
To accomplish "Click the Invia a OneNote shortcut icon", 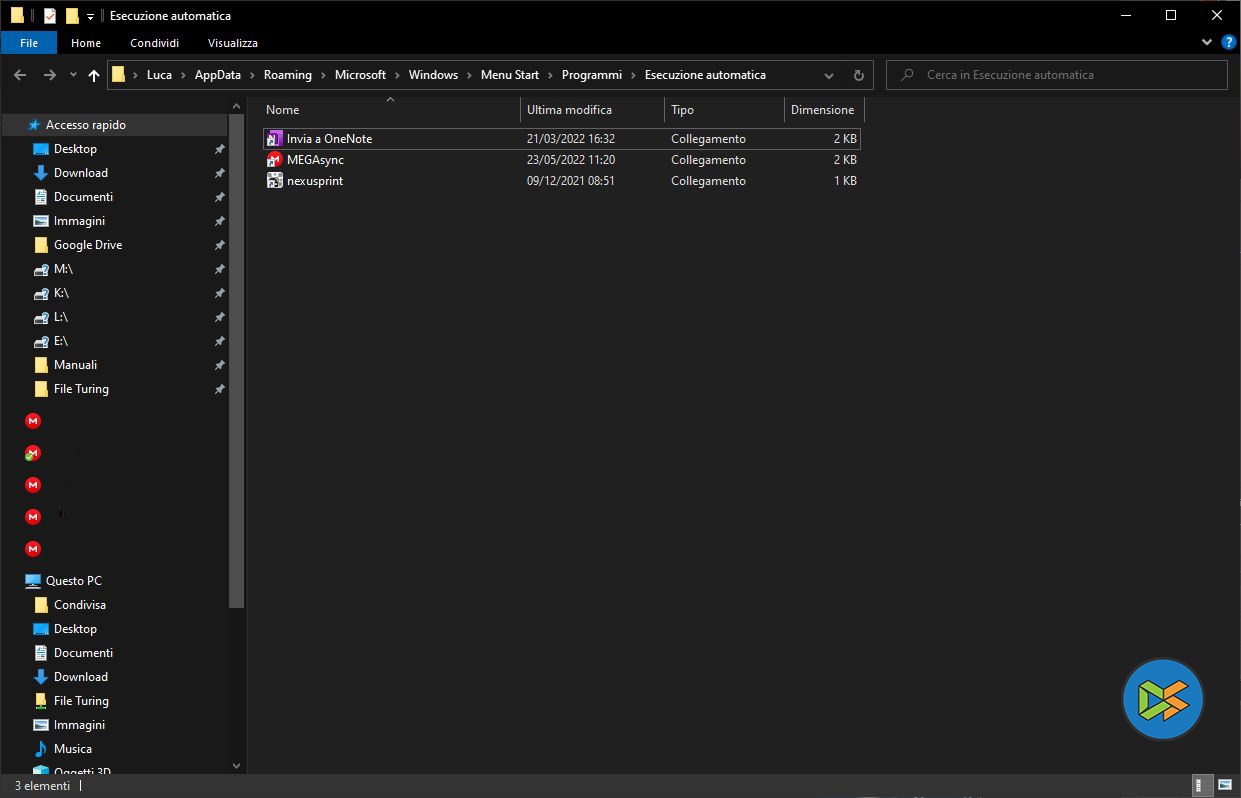I will tap(275, 139).
